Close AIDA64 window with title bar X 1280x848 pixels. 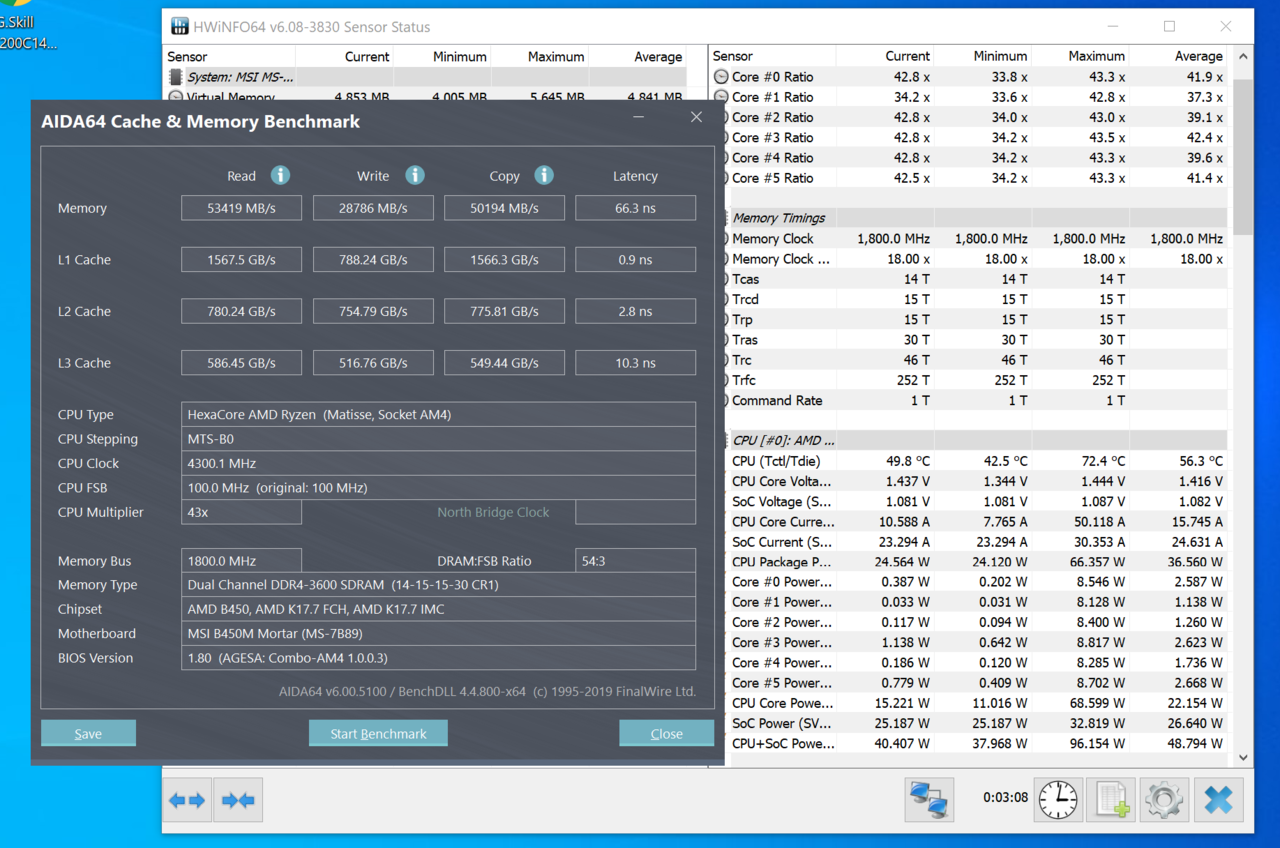point(696,118)
